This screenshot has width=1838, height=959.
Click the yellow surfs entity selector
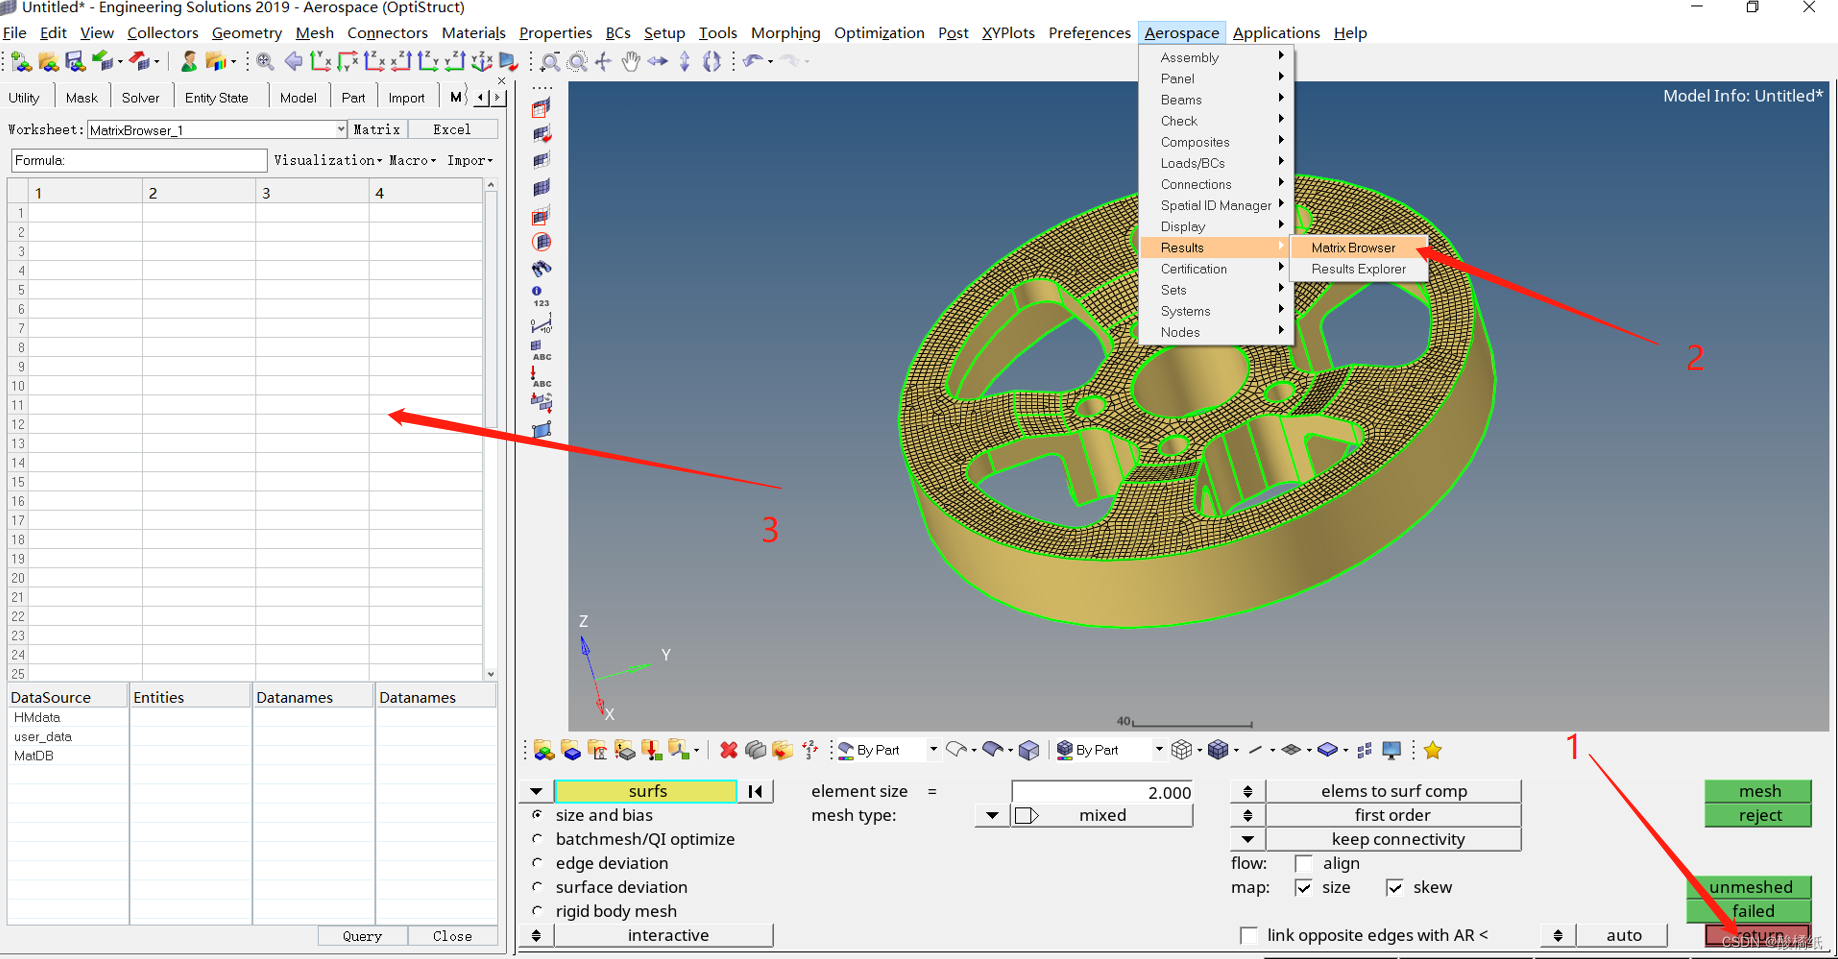pyautogui.click(x=646, y=791)
